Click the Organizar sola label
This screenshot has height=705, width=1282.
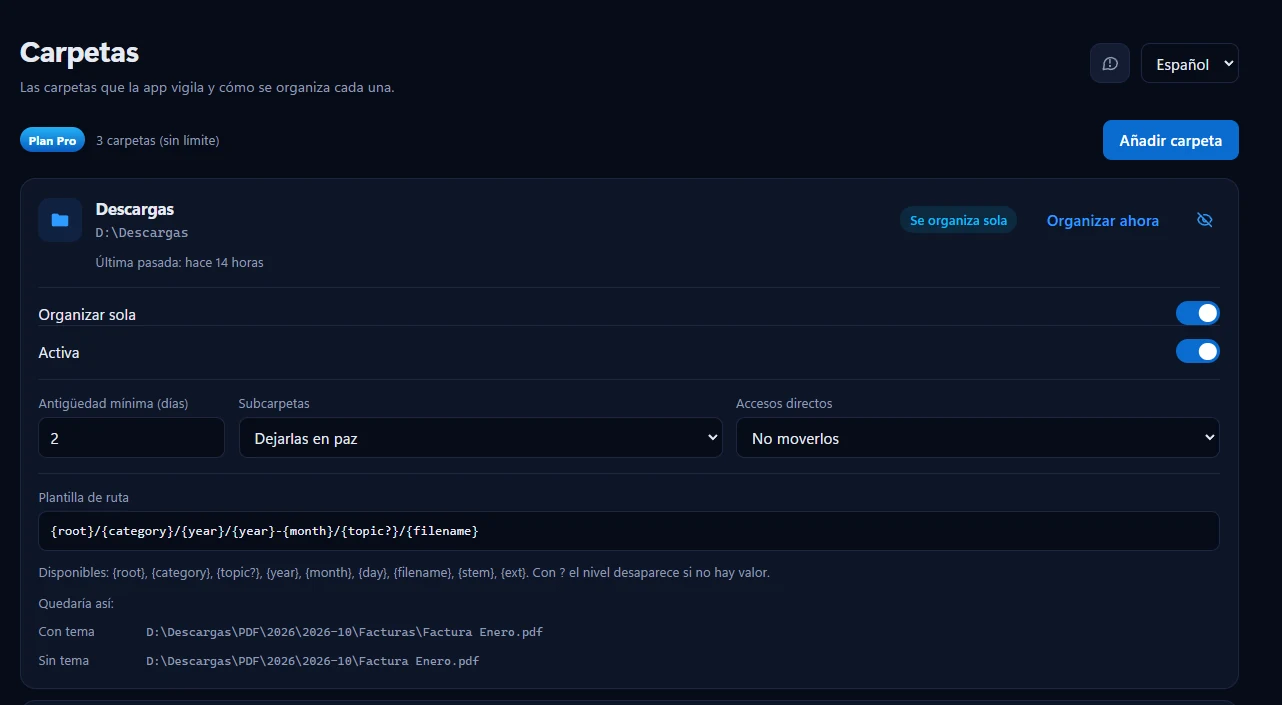(x=87, y=314)
